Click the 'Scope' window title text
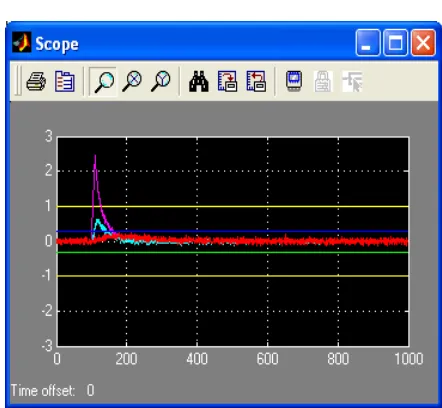Image resolution: width=442 pixels, height=408 pixels. tap(57, 44)
